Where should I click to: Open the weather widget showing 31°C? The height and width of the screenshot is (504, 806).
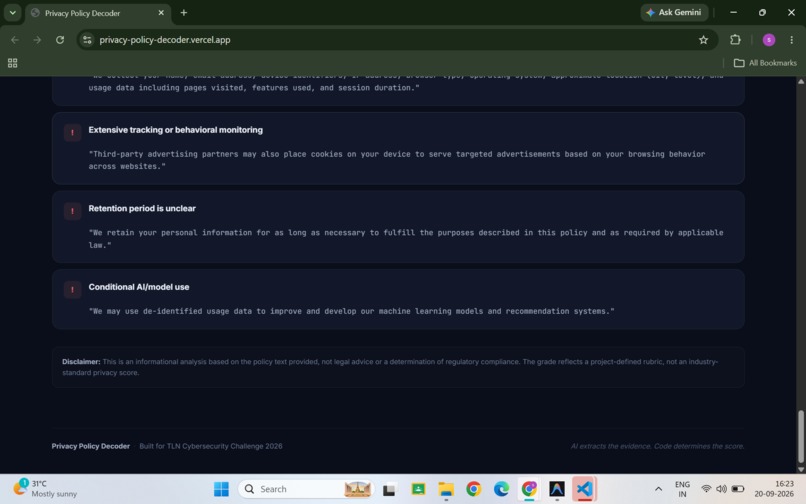[x=44, y=489]
